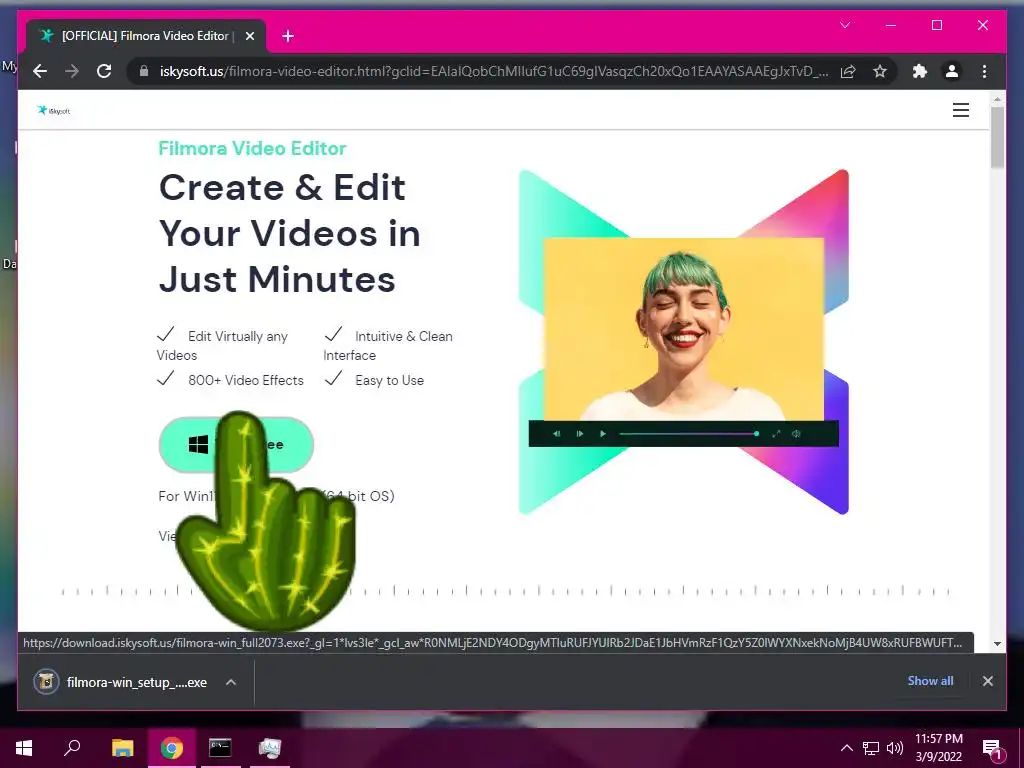View site information via the lock icon
The height and width of the screenshot is (768, 1024).
click(x=144, y=71)
